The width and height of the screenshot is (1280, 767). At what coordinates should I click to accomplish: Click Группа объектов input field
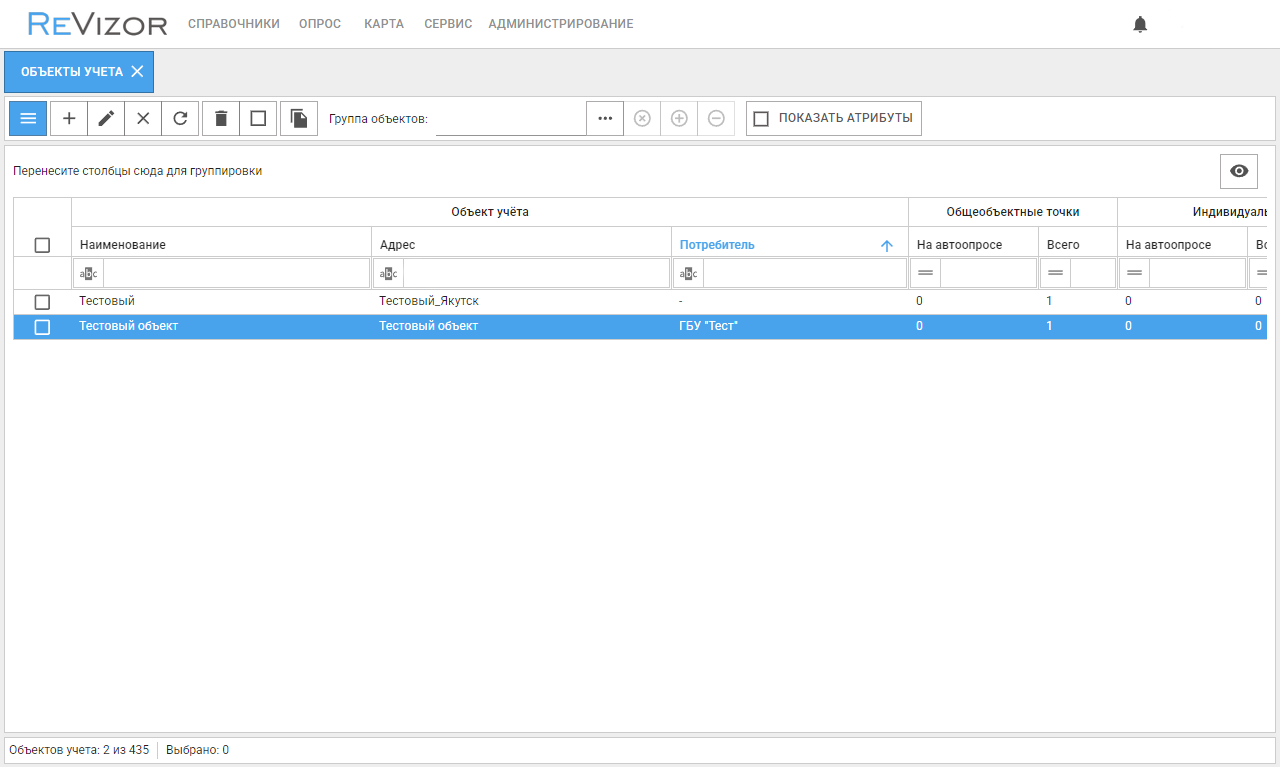point(511,118)
